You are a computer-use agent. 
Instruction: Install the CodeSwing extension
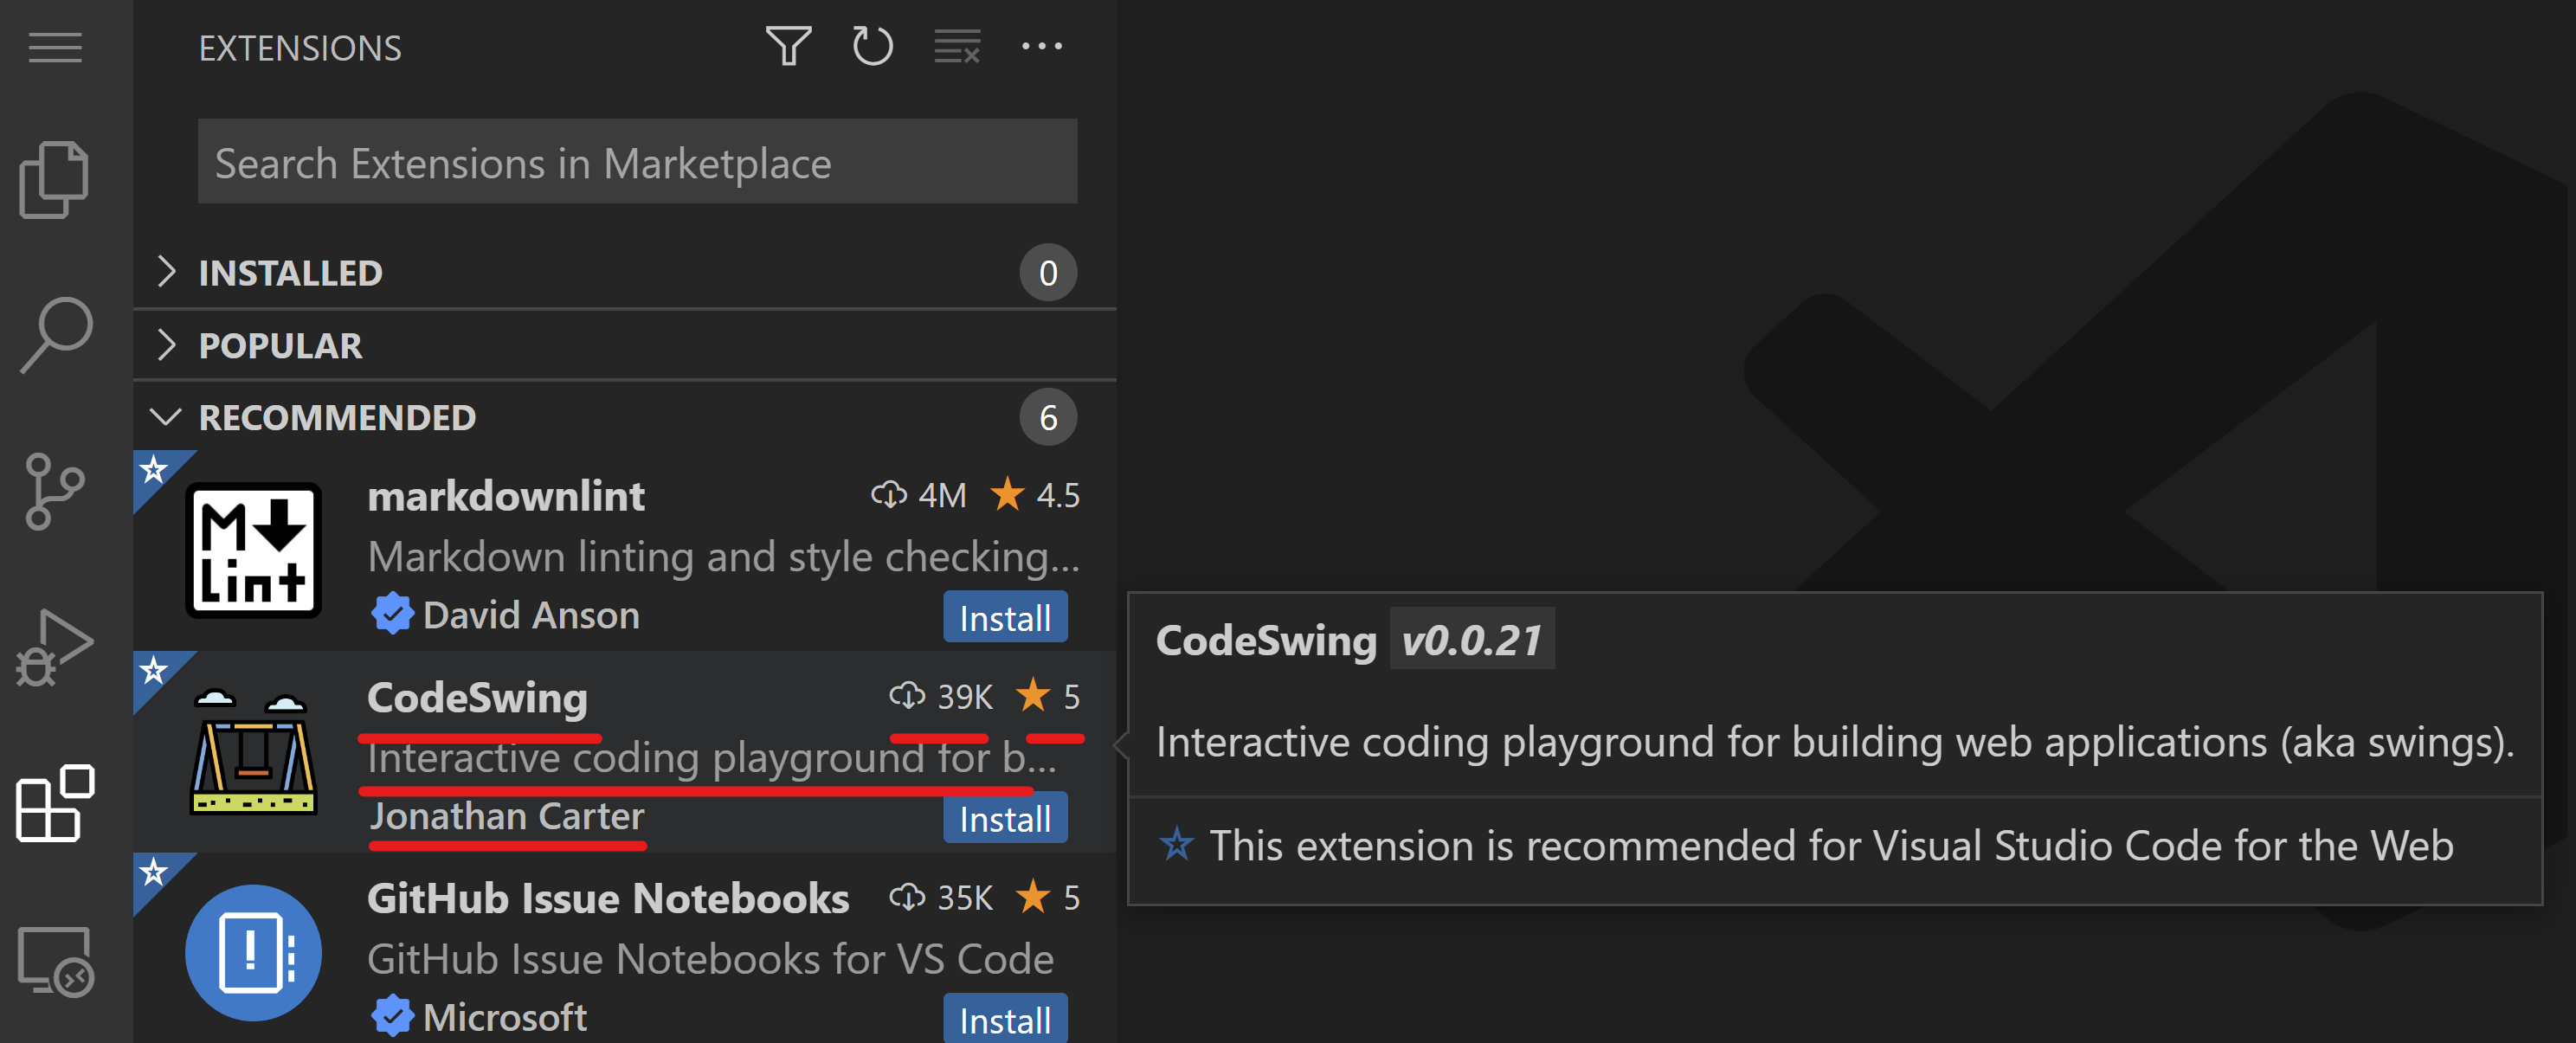click(1005, 819)
